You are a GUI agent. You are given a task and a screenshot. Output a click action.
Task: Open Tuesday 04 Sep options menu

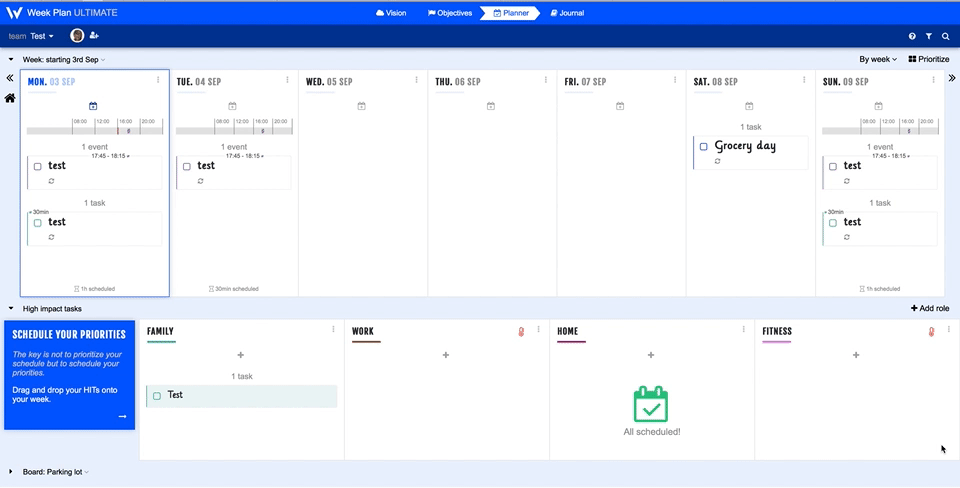pyautogui.click(x=287, y=80)
